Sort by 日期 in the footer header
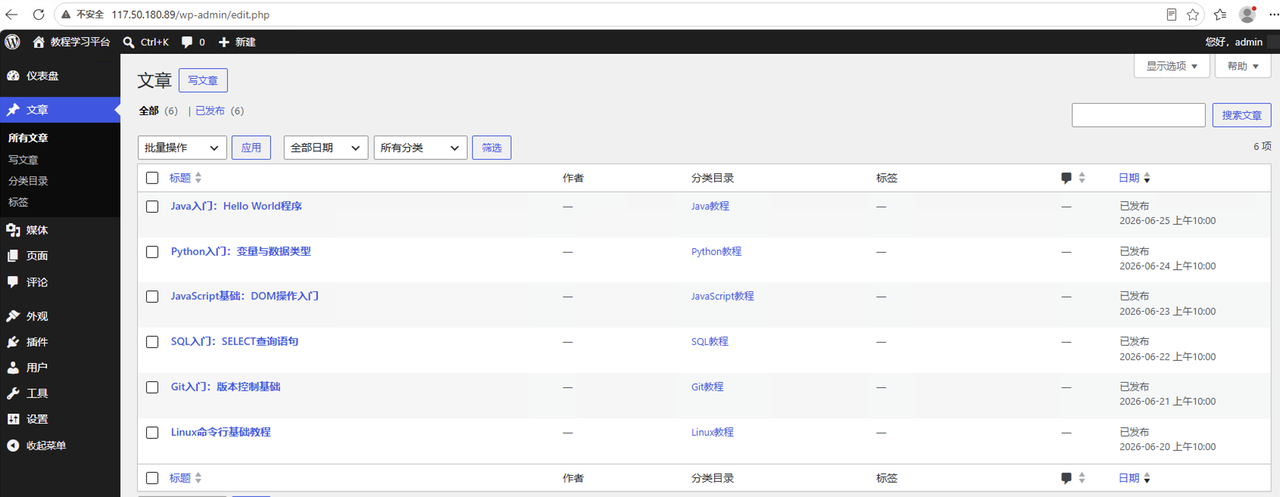Viewport: 1280px width, 497px height. point(1134,478)
